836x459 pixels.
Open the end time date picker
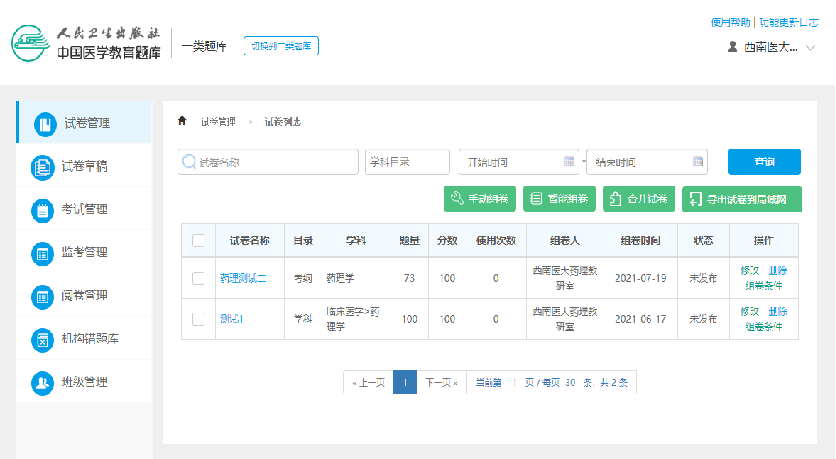pyautogui.click(x=647, y=162)
